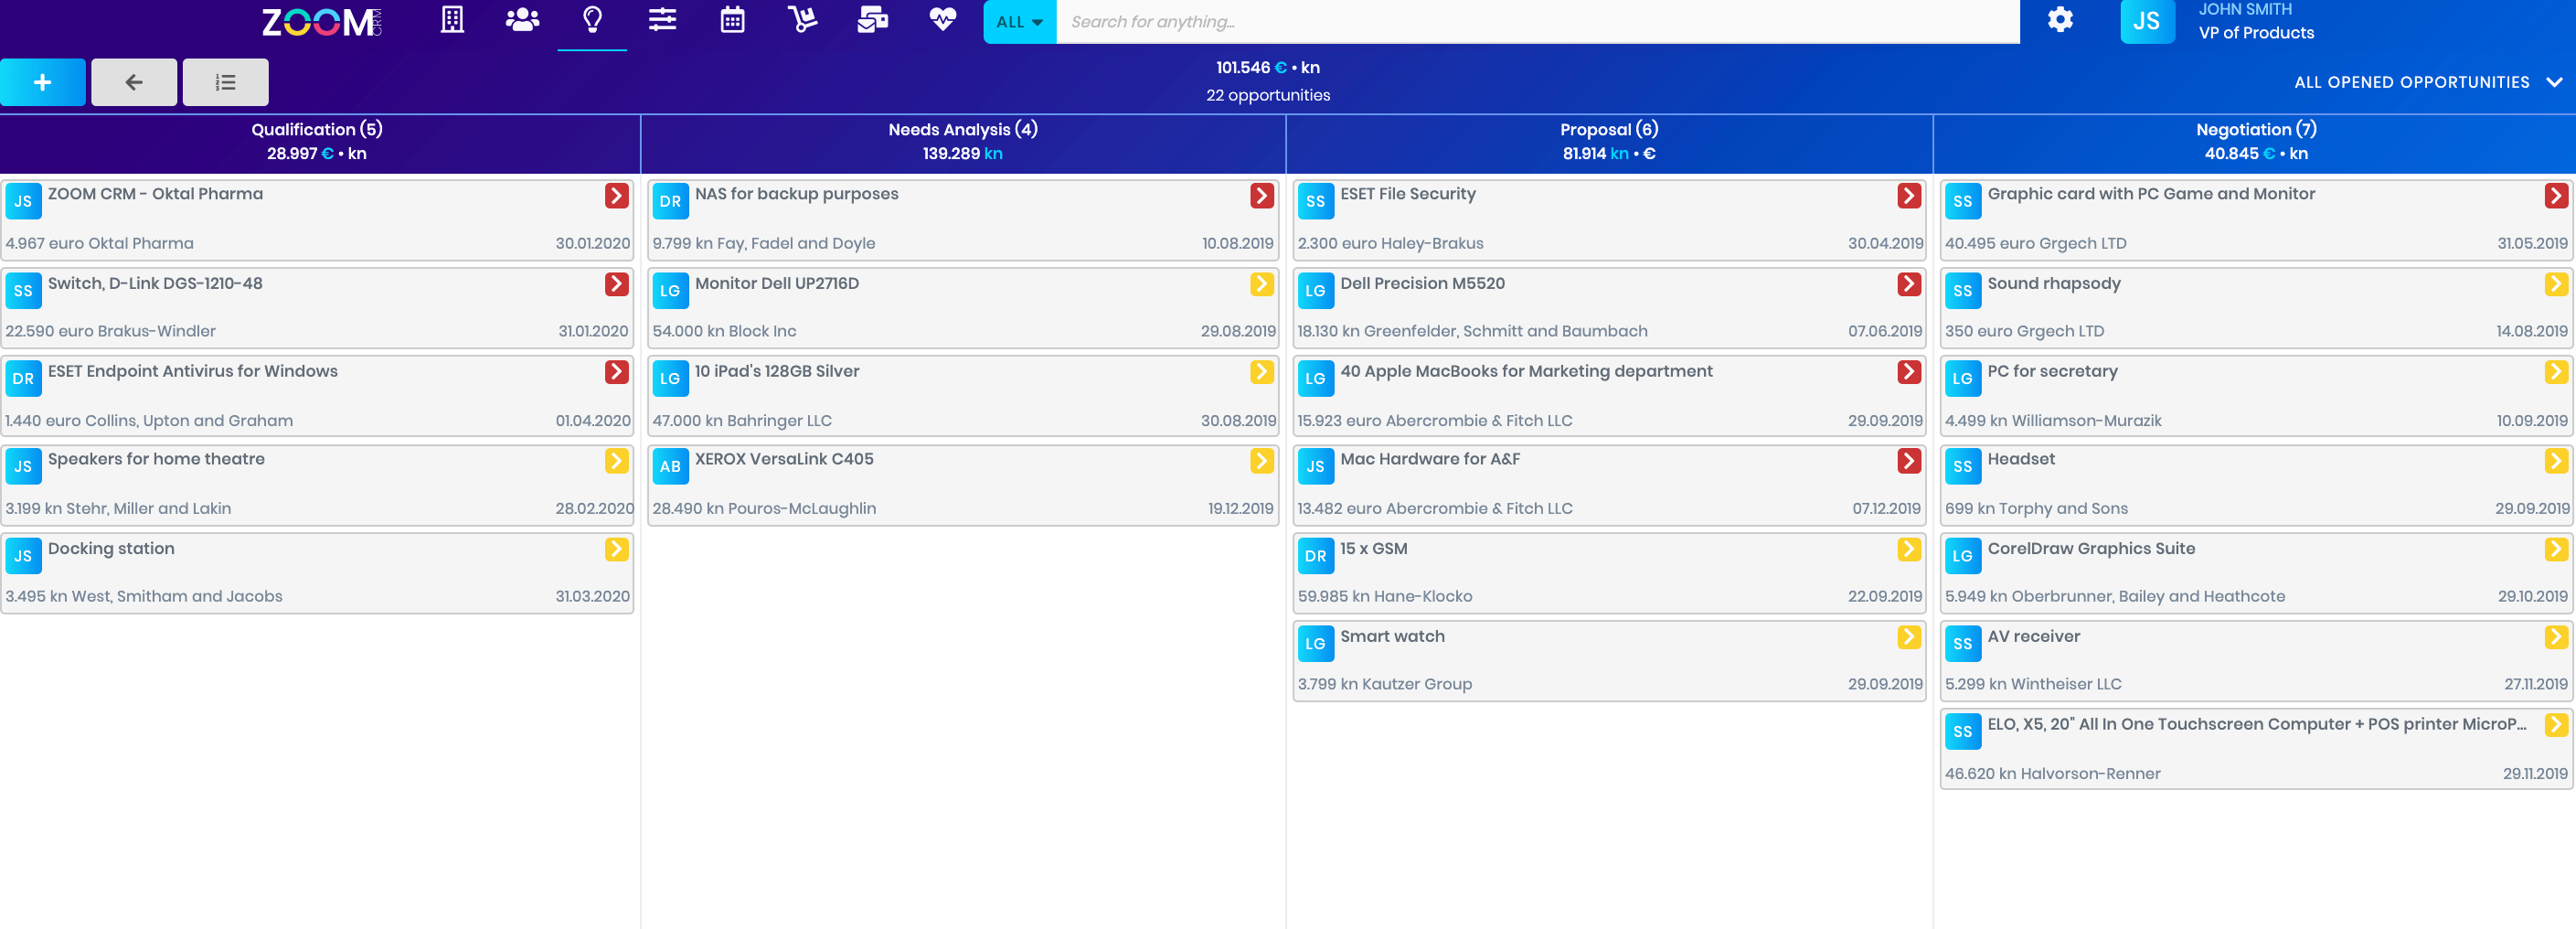Open the Smart watch card title

[1392, 636]
